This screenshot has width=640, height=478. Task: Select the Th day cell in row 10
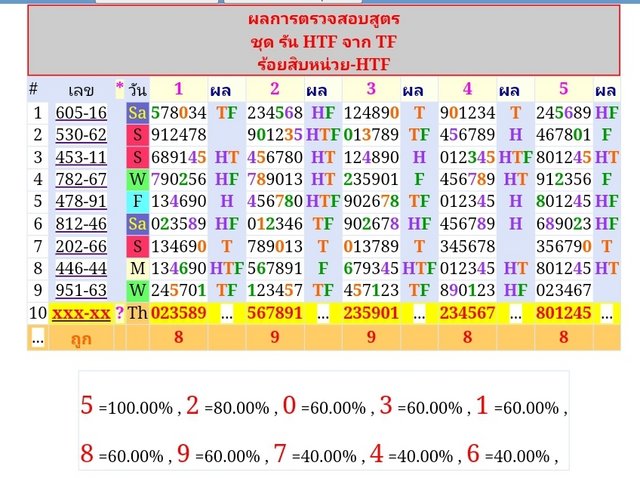138,313
